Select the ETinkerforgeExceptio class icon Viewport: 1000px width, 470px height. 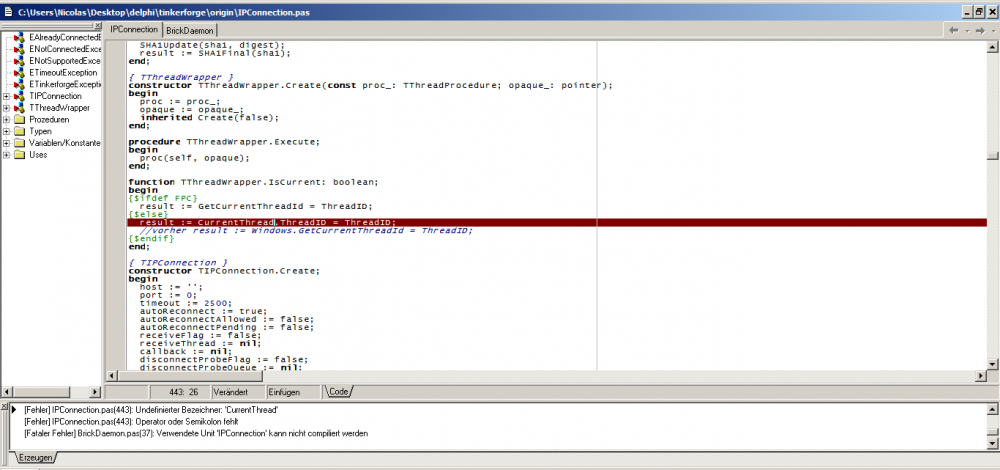point(19,84)
